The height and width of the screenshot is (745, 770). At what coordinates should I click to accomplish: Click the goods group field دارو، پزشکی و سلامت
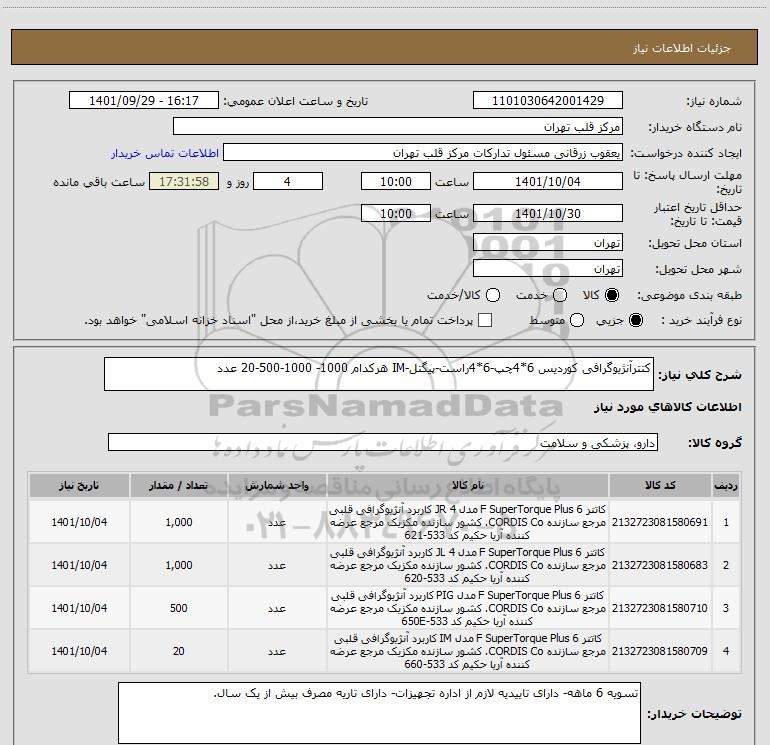pos(383,442)
